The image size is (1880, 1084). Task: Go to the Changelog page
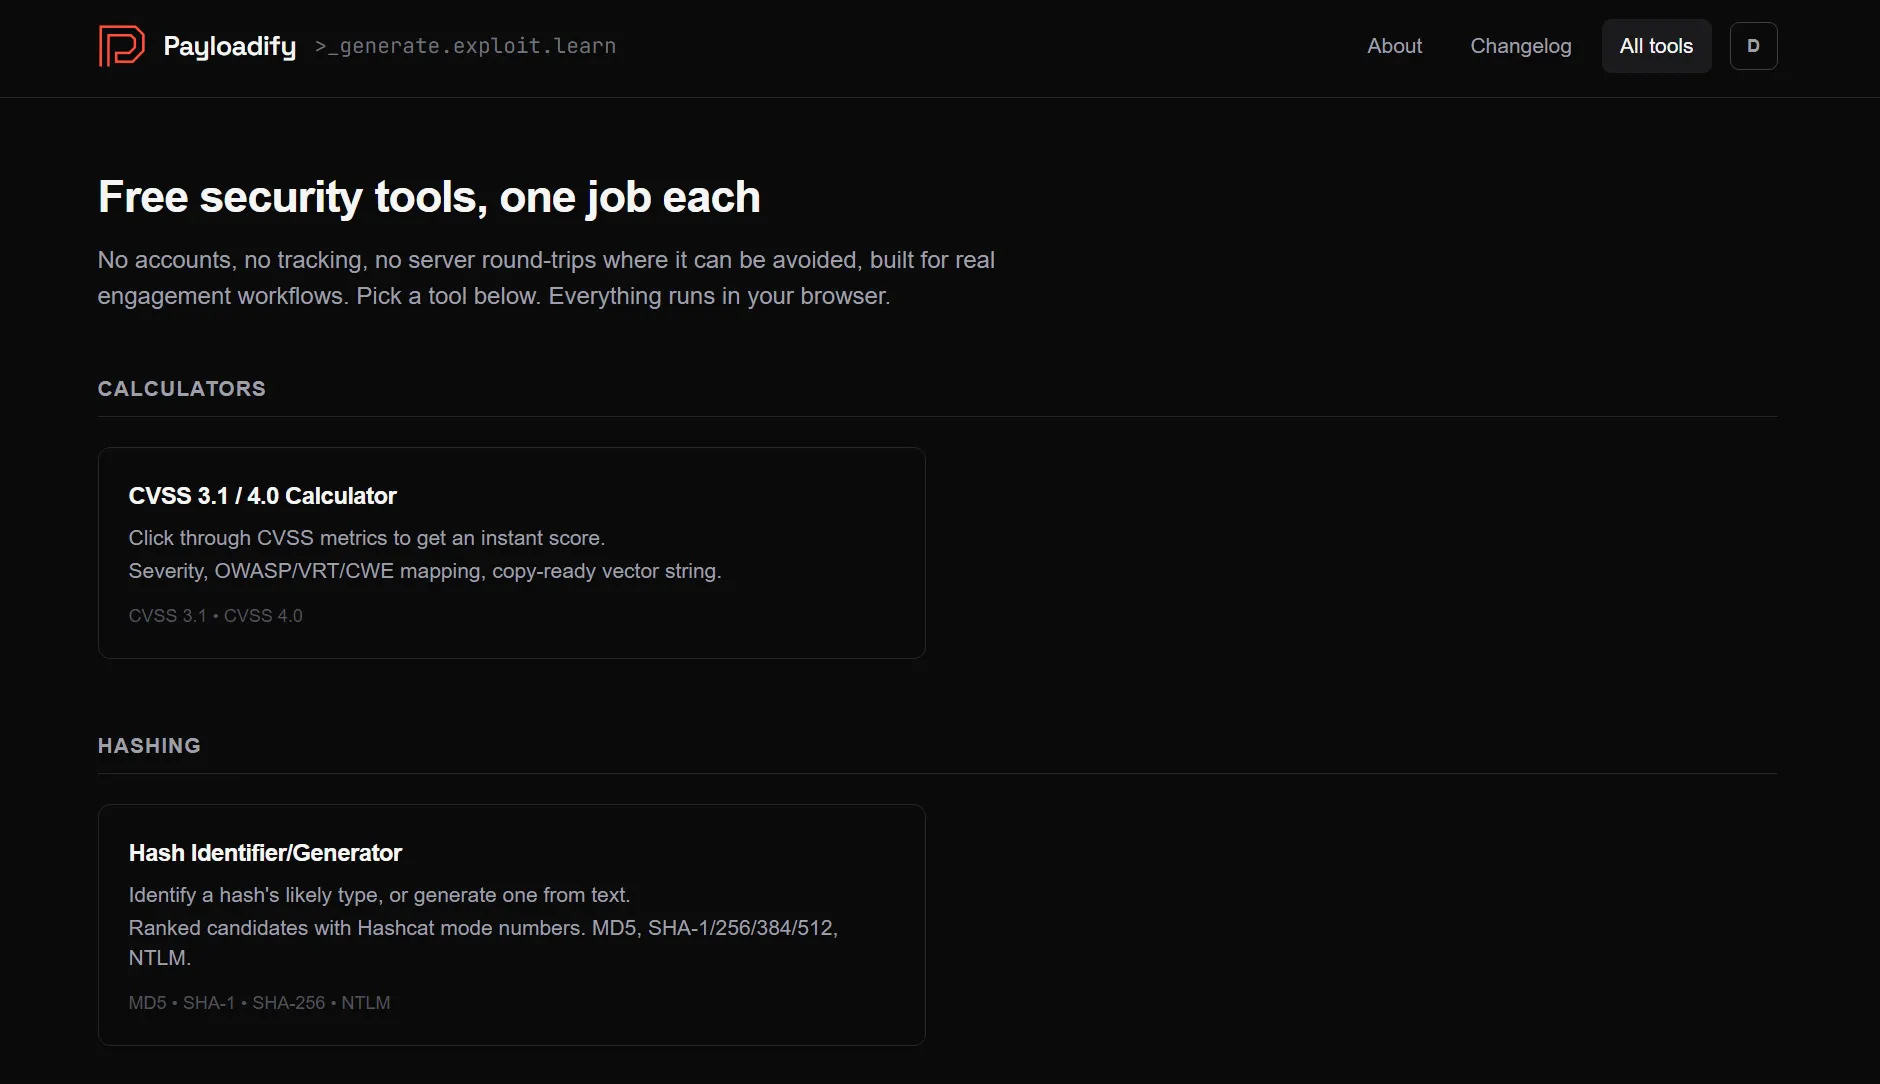pos(1520,46)
